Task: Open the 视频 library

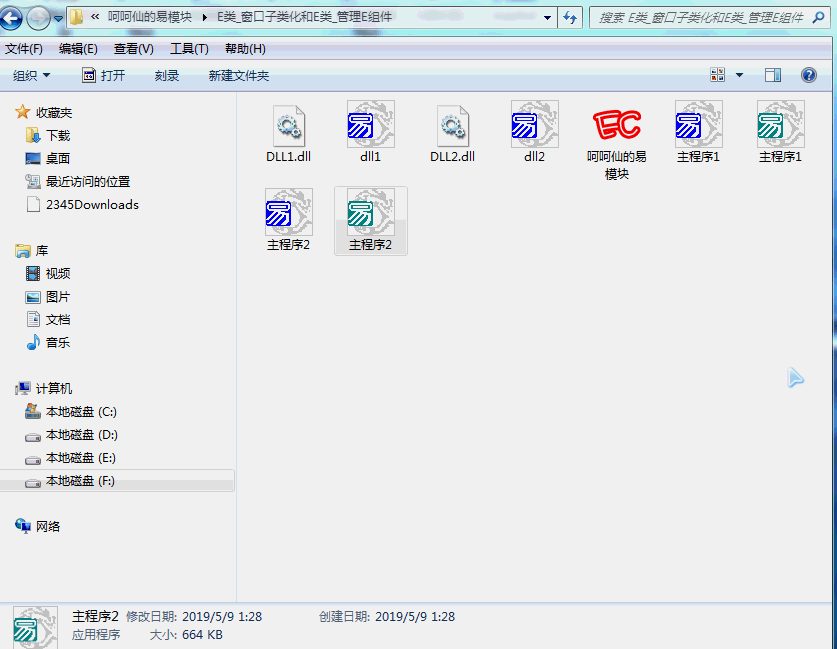Action: [x=58, y=274]
